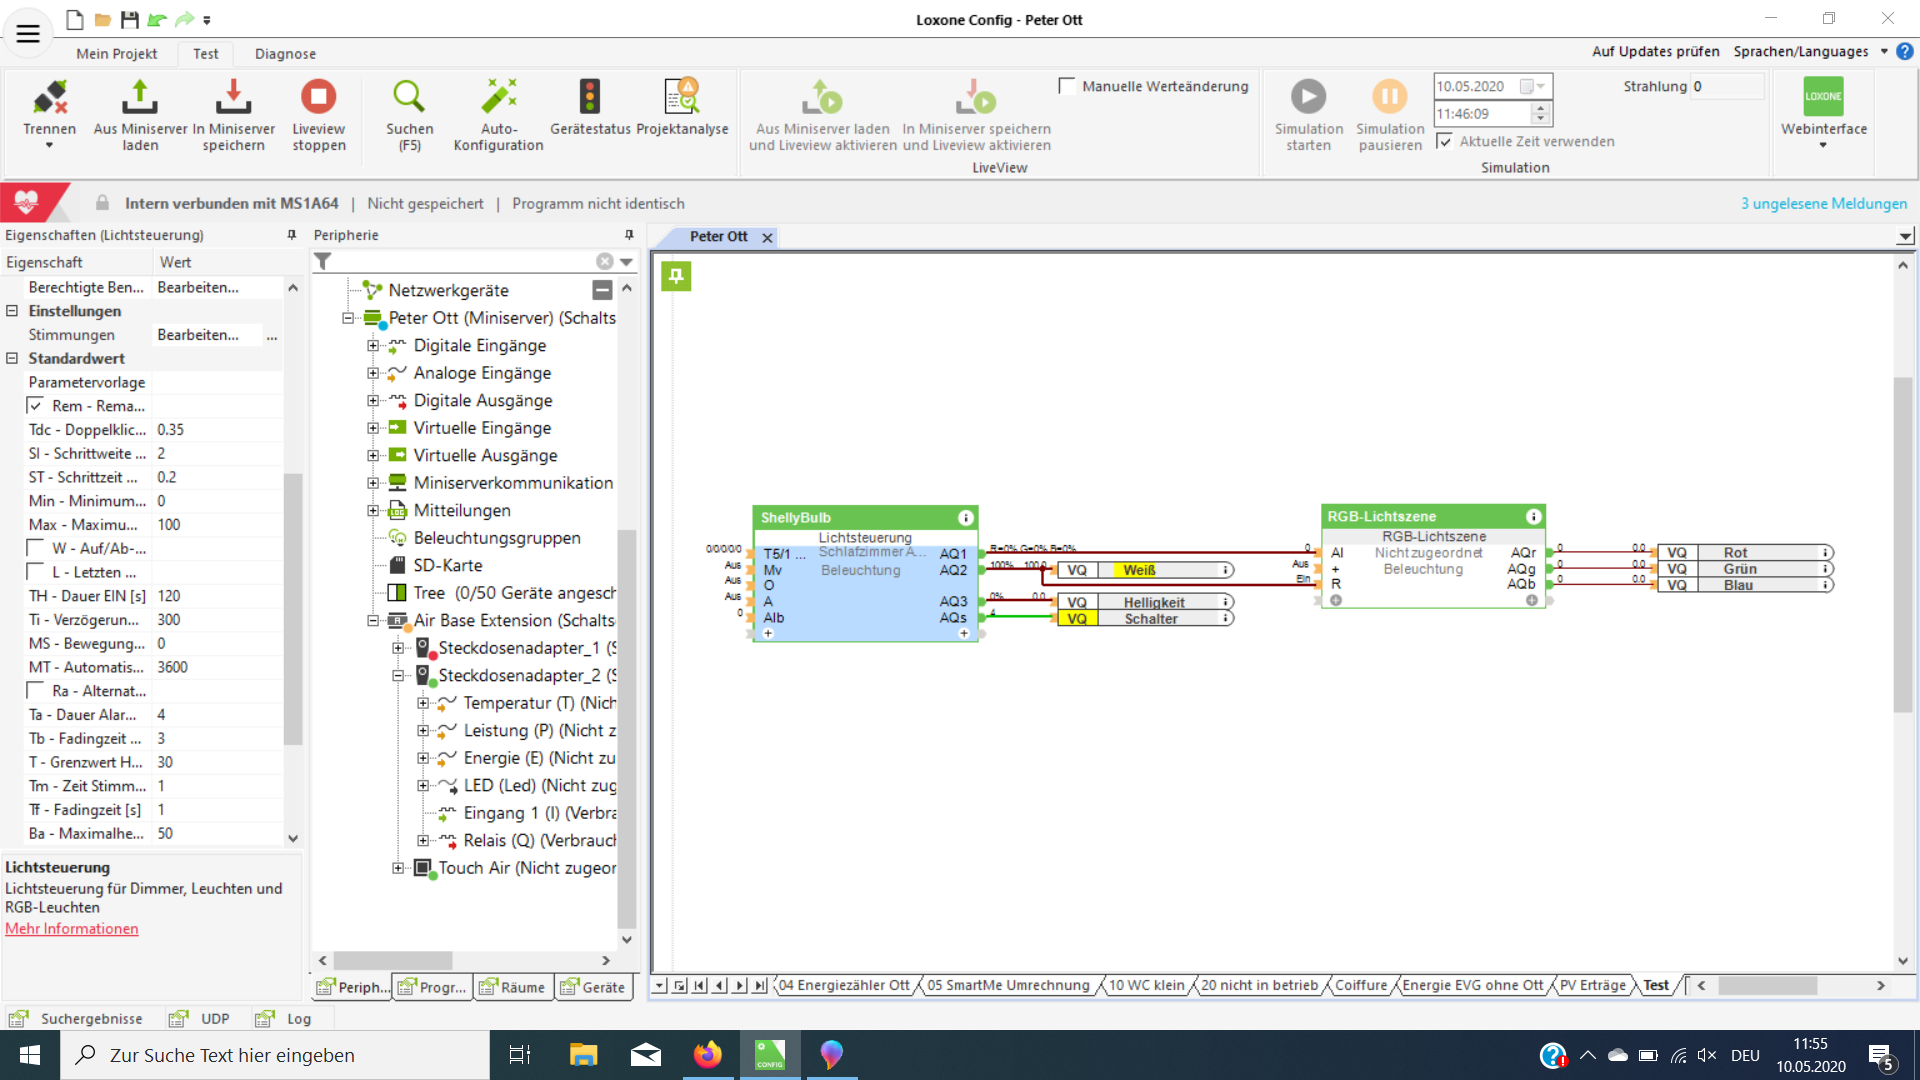Open Gerätestatus traffic light icon
1920x1080 pixels.
[x=589, y=98]
